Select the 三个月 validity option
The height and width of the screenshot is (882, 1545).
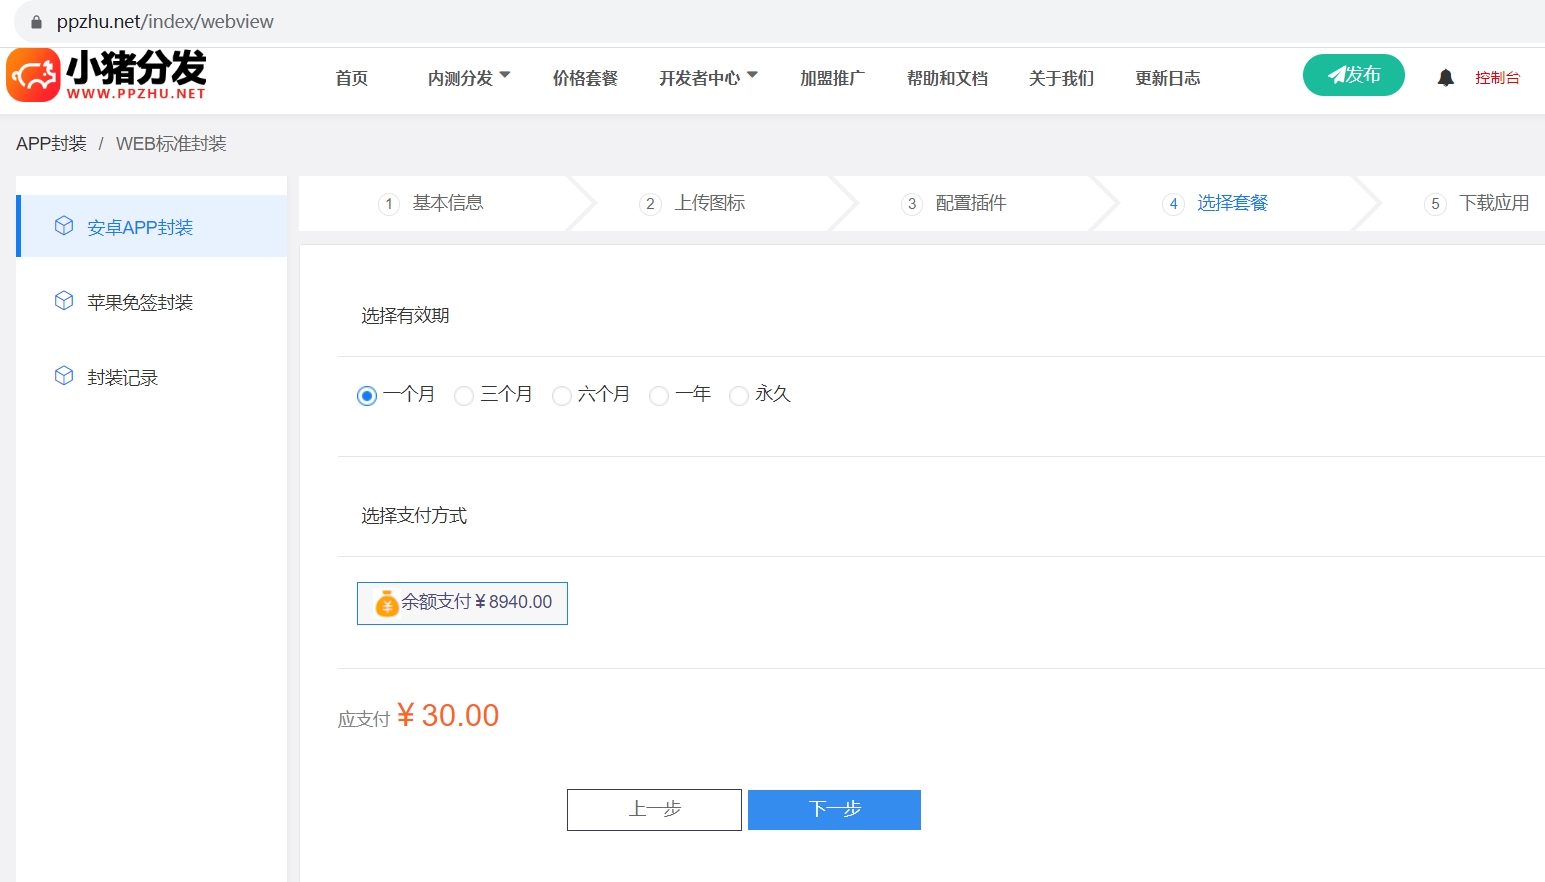(464, 396)
